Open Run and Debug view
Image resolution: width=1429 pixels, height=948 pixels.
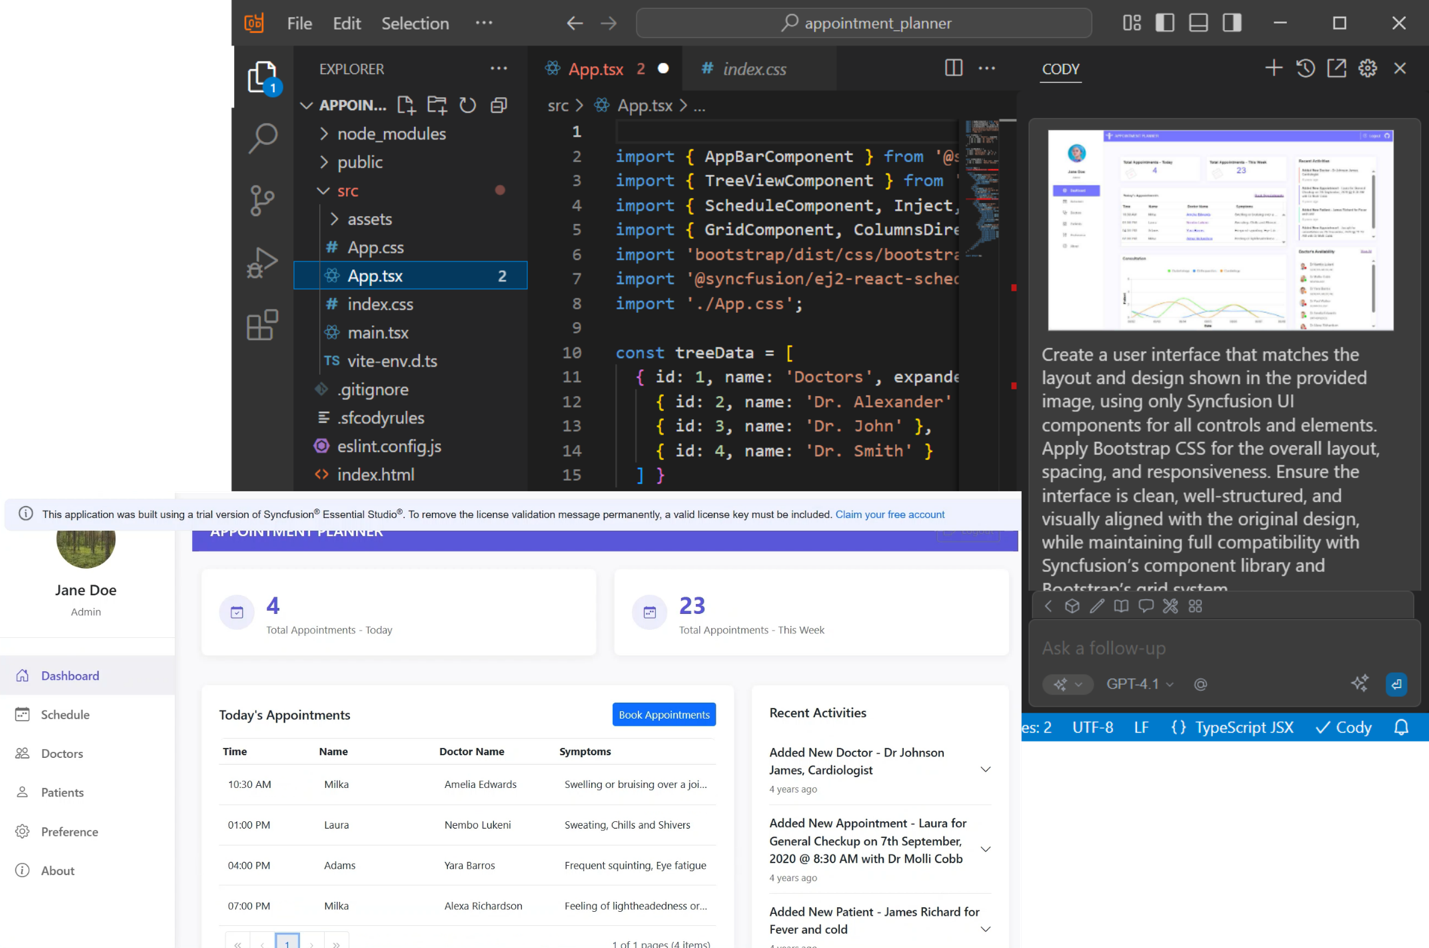click(262, 263)
